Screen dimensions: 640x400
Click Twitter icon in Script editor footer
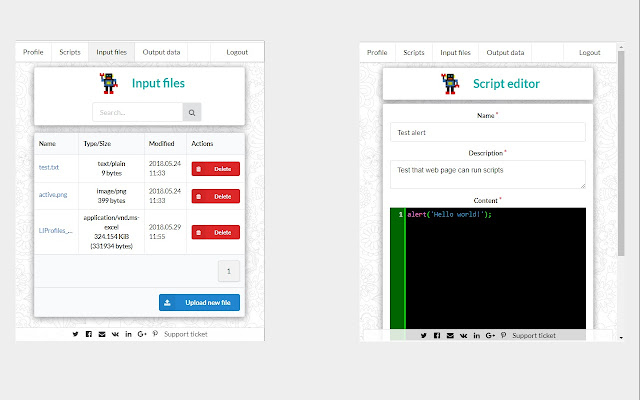coord(424,335)
